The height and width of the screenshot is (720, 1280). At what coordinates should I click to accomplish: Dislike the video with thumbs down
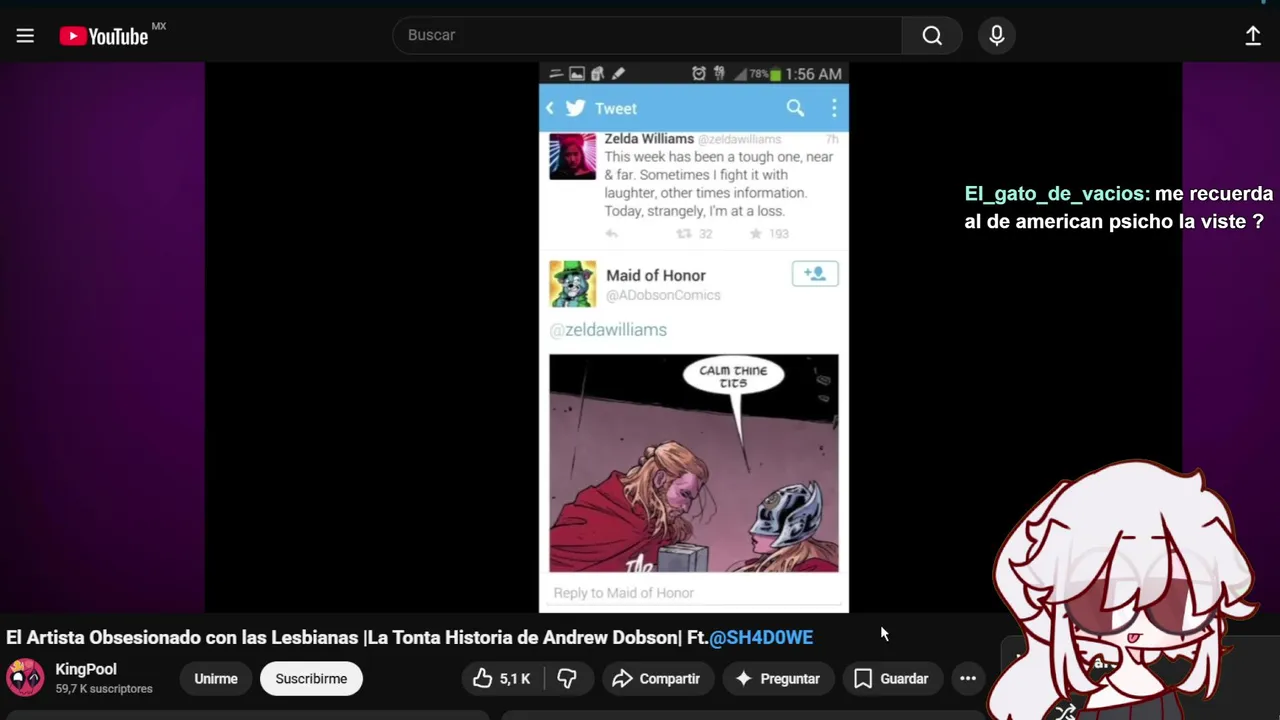(x=567, y=678)
